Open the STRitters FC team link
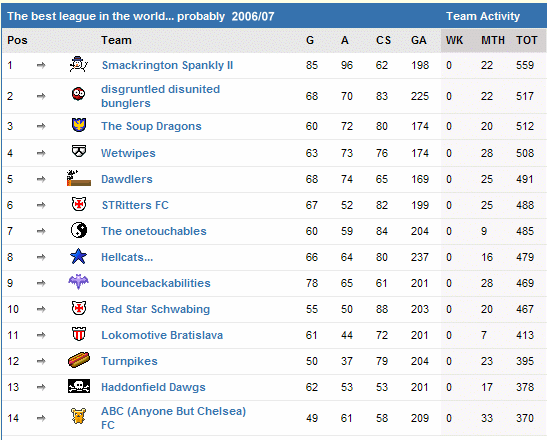This screenshot has height=440, width=547. 135,205
